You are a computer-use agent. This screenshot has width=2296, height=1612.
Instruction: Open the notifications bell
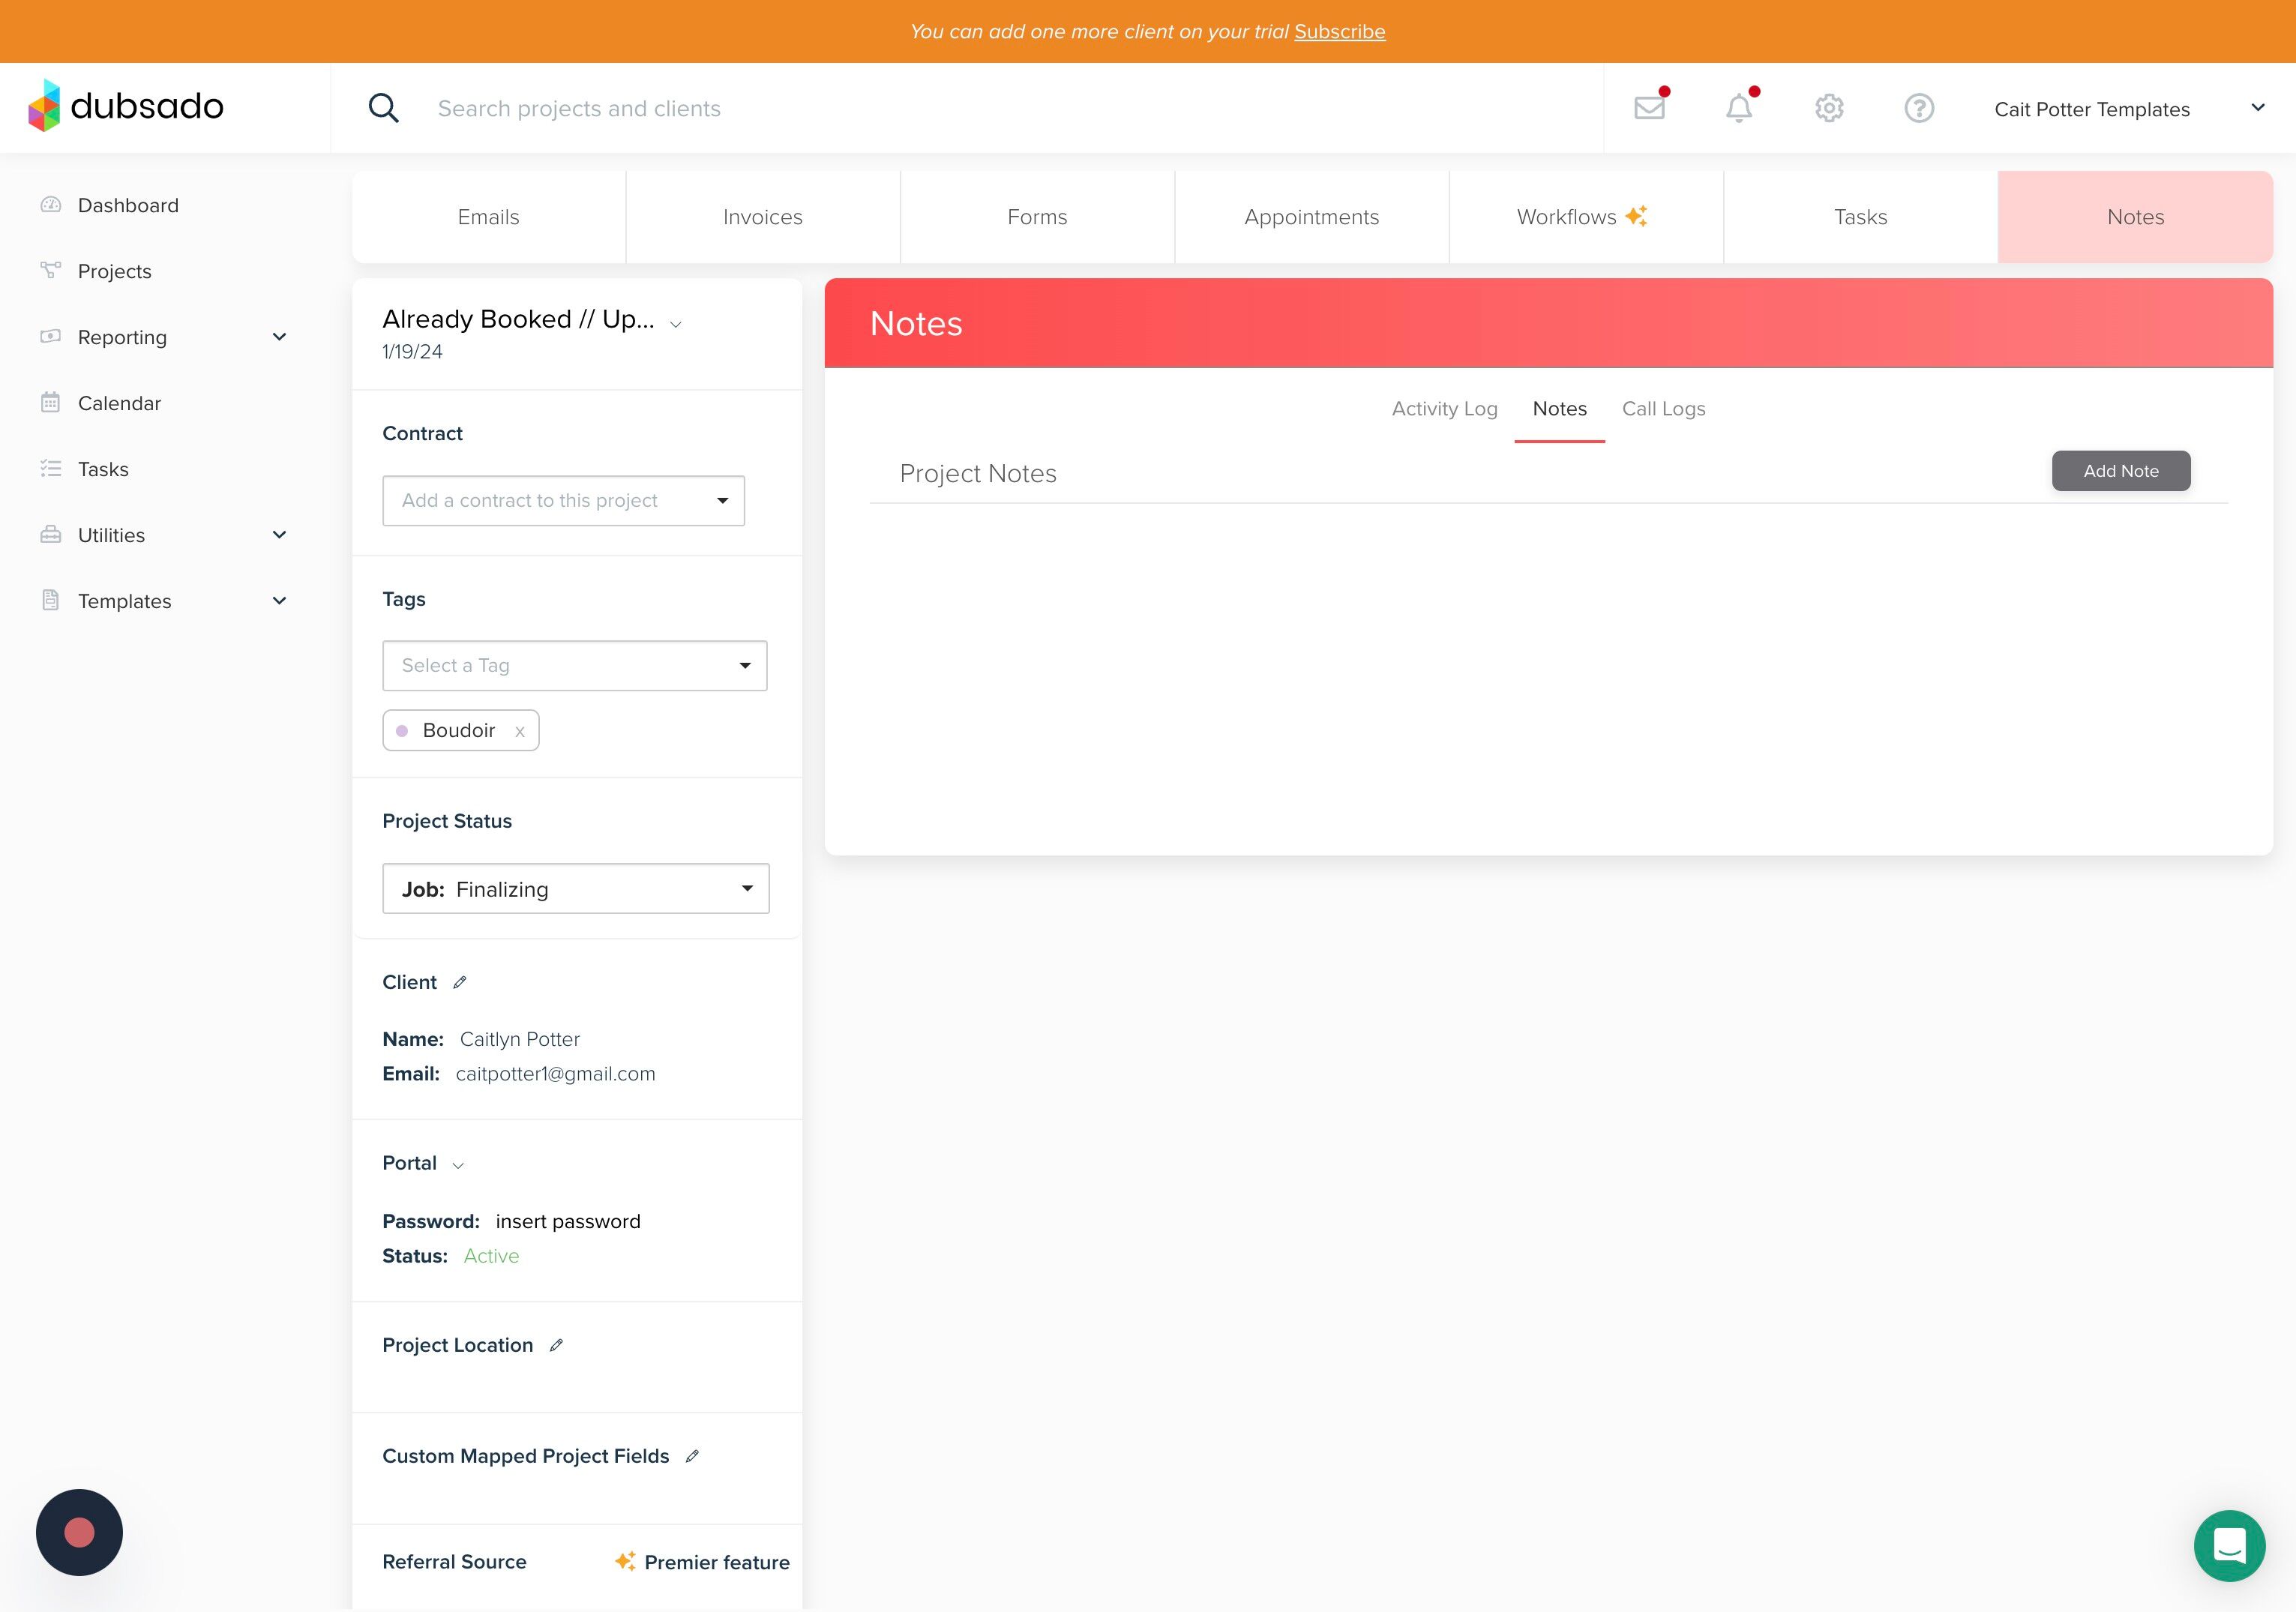(1739, 108)
